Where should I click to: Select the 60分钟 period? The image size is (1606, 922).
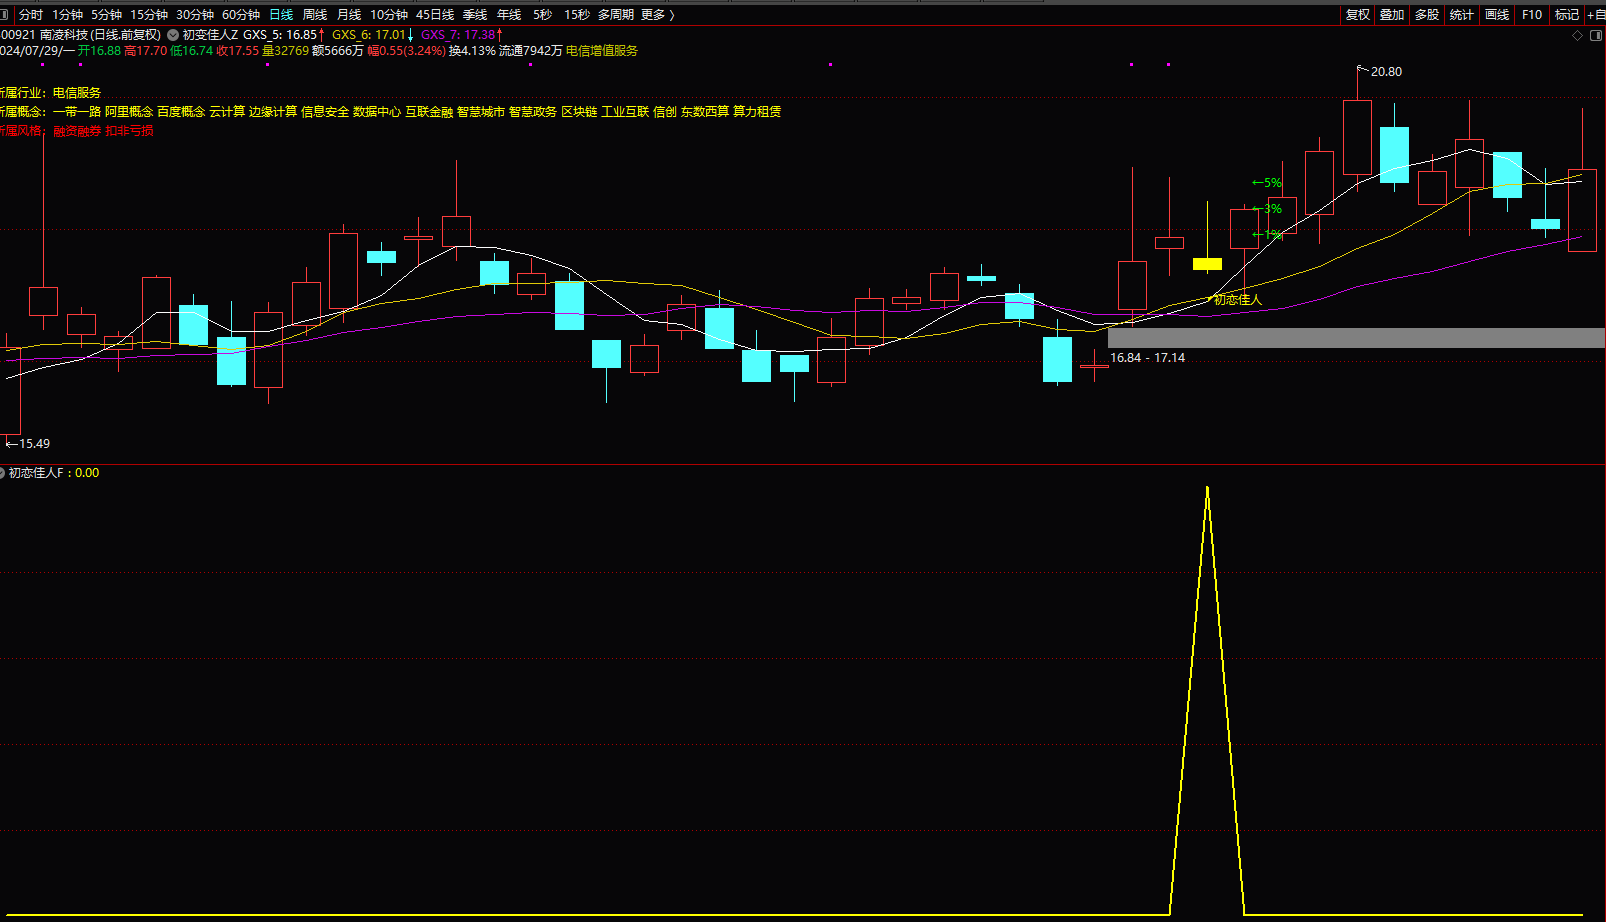(x=241, y=15)
